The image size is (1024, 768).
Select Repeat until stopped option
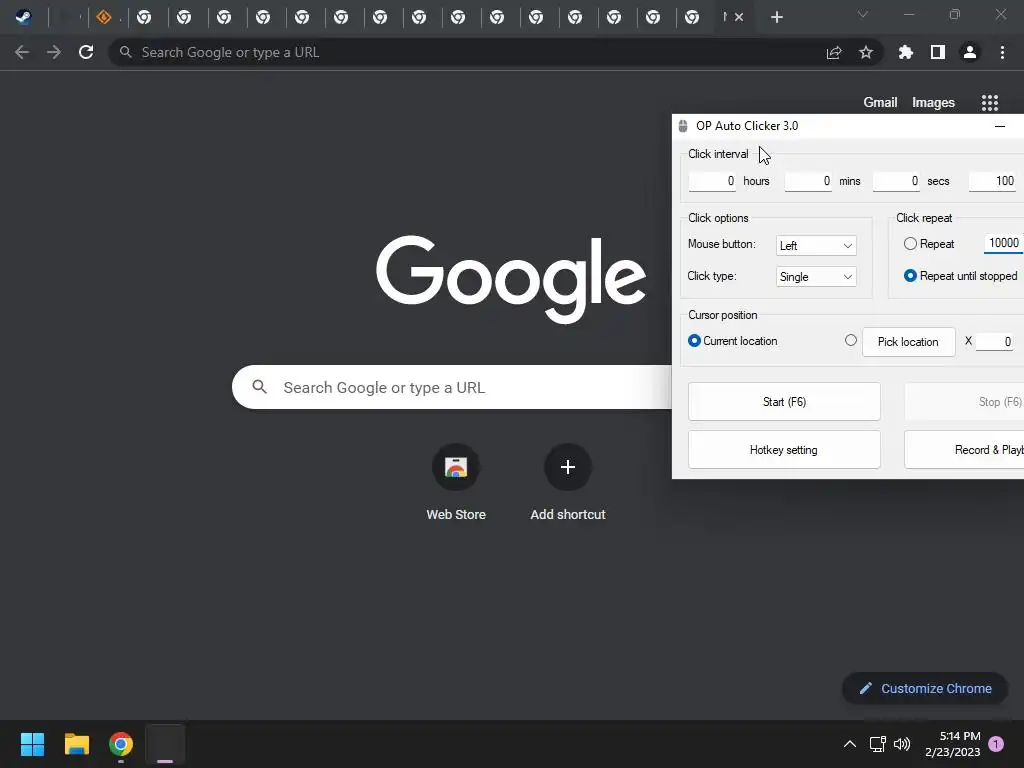tap(910, 276)
